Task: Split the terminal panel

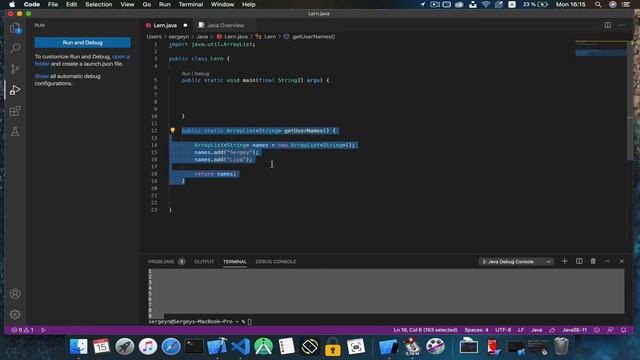Action: [579, 261]
